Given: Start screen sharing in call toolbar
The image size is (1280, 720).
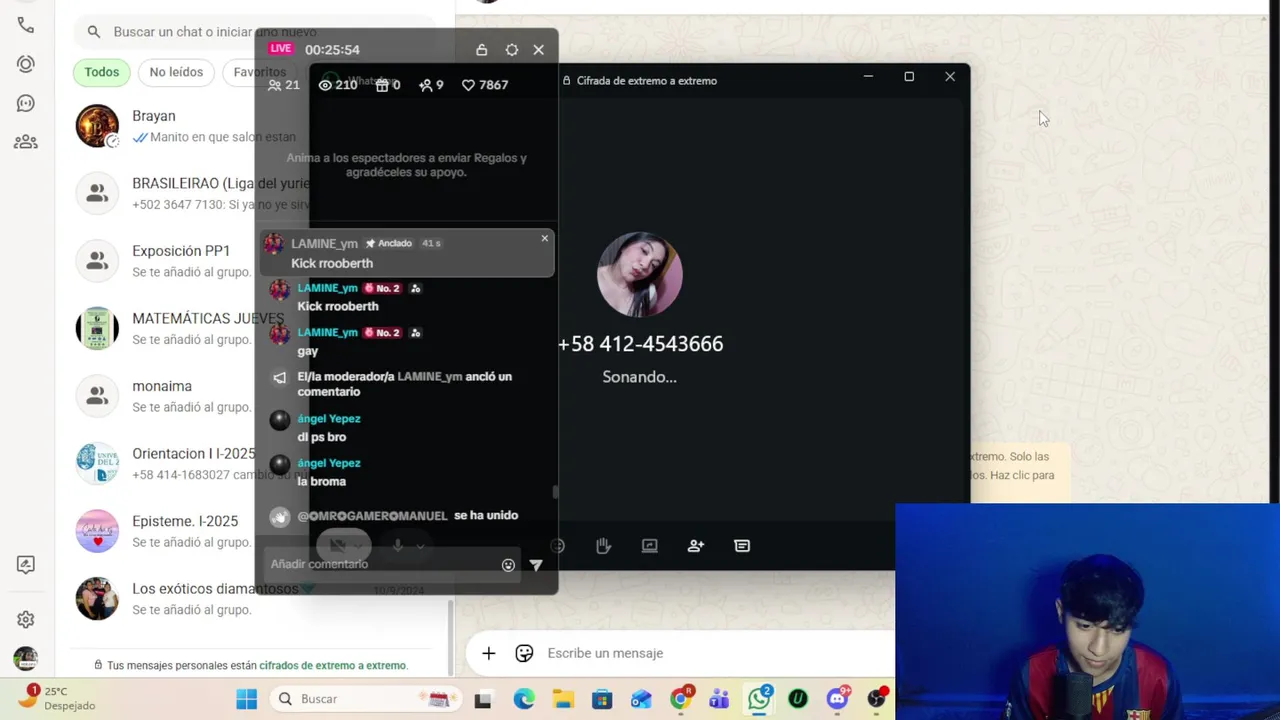Looking at the screenshot, I should (650, 546).
